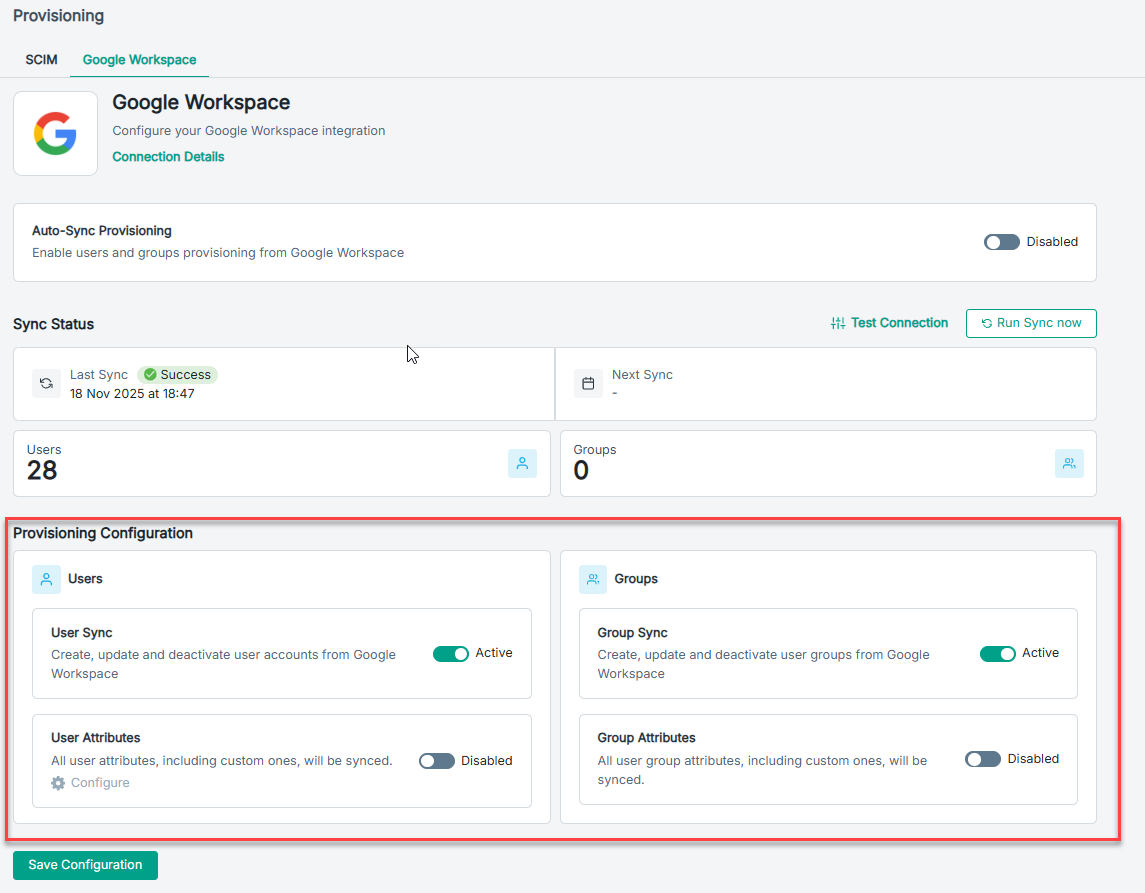This screenshot has width=1145, height=893.
Task: Click the Groups section header icon
Action: click(593, 579)
